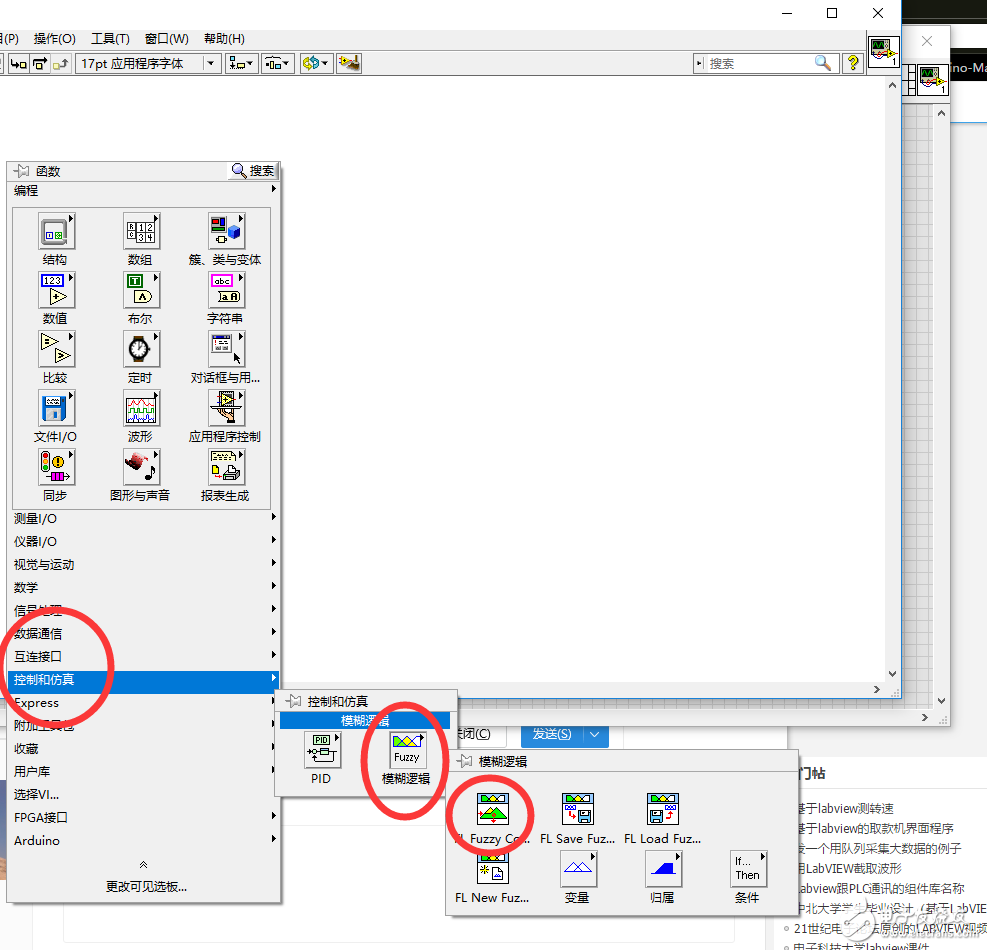Pin the 控制和仿真 subpalette
The width and height of the screenshot is (987, 950).
[x=293, y=701]
